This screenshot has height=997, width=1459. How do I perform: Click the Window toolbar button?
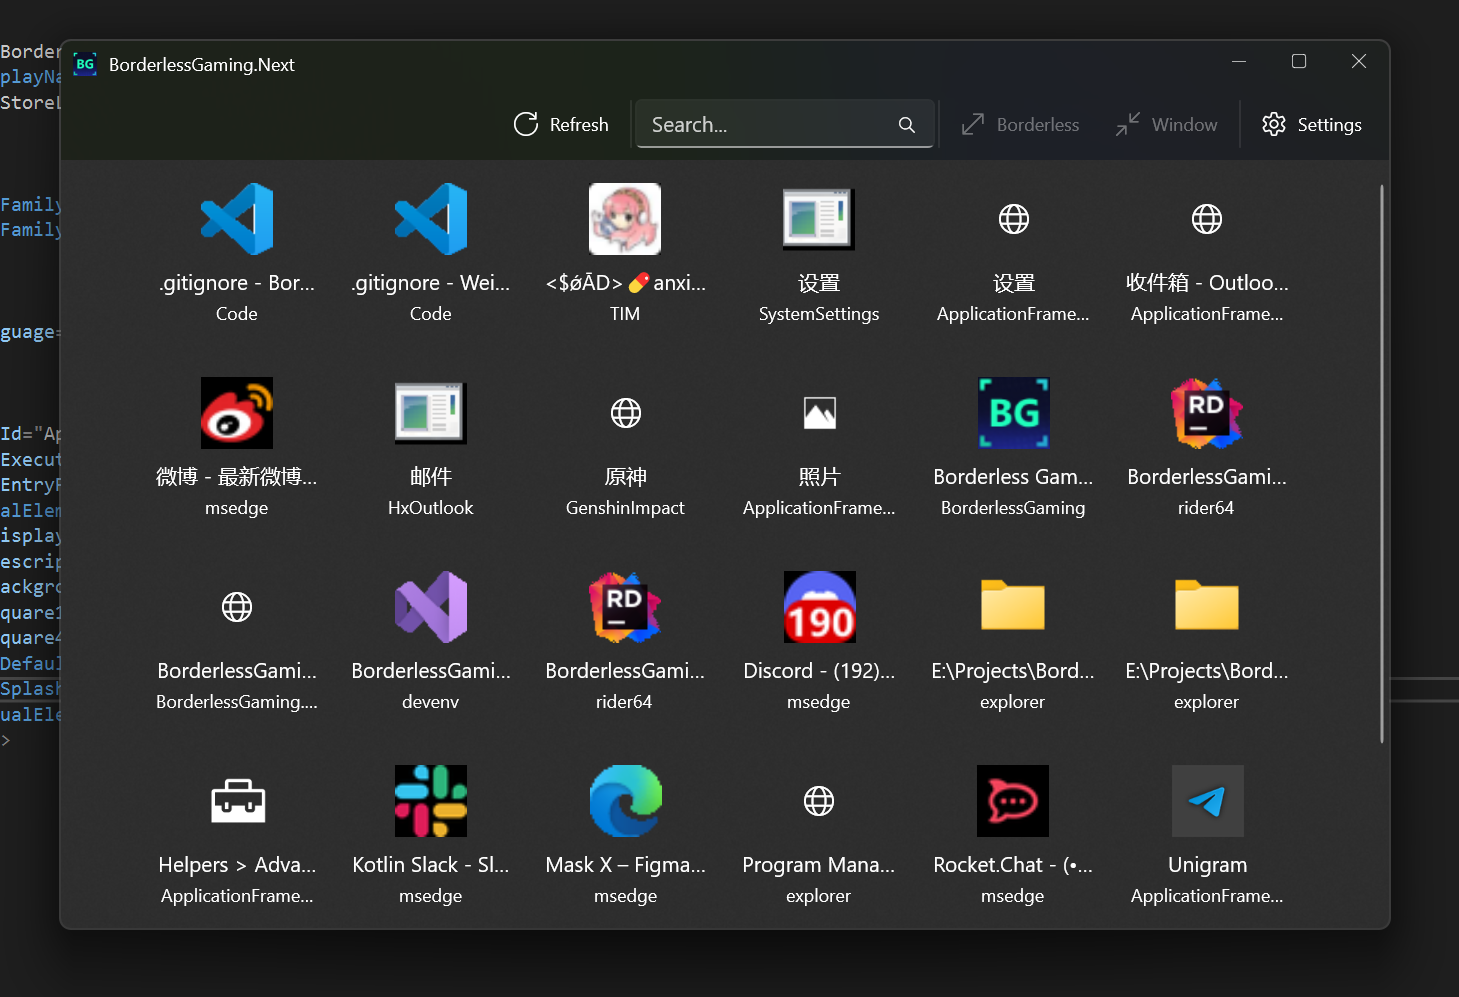[x=1167, y=124]
